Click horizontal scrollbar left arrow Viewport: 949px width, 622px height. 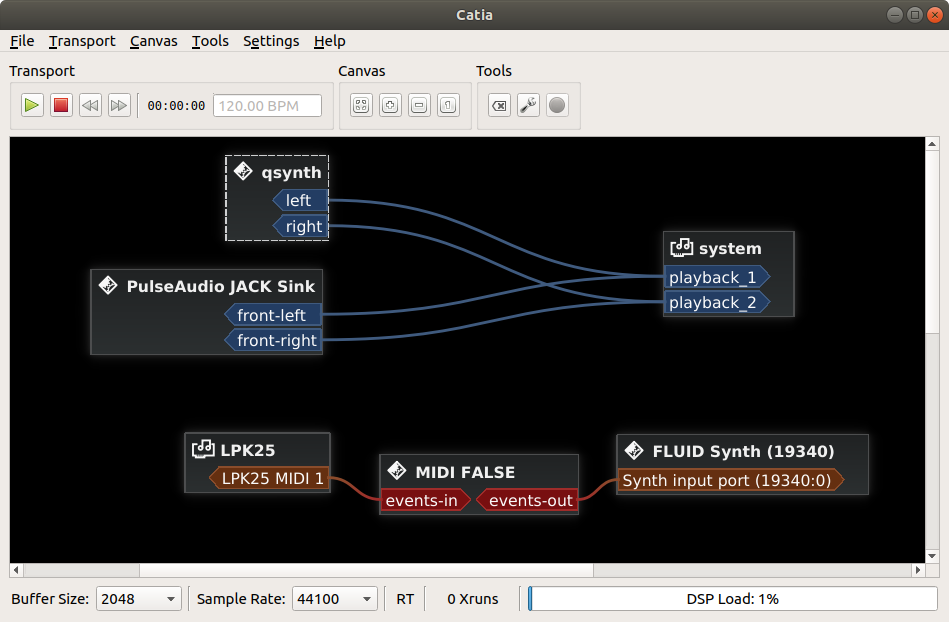tap(16, 570)
